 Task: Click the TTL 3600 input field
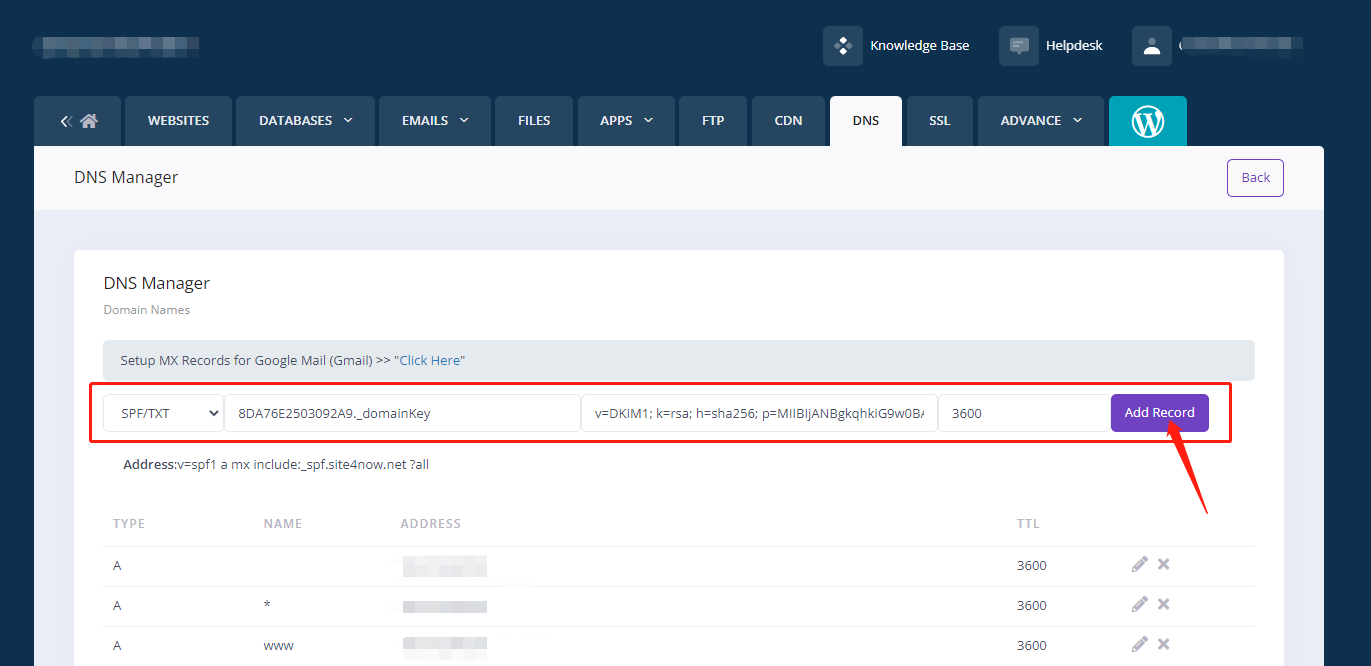1023,413
